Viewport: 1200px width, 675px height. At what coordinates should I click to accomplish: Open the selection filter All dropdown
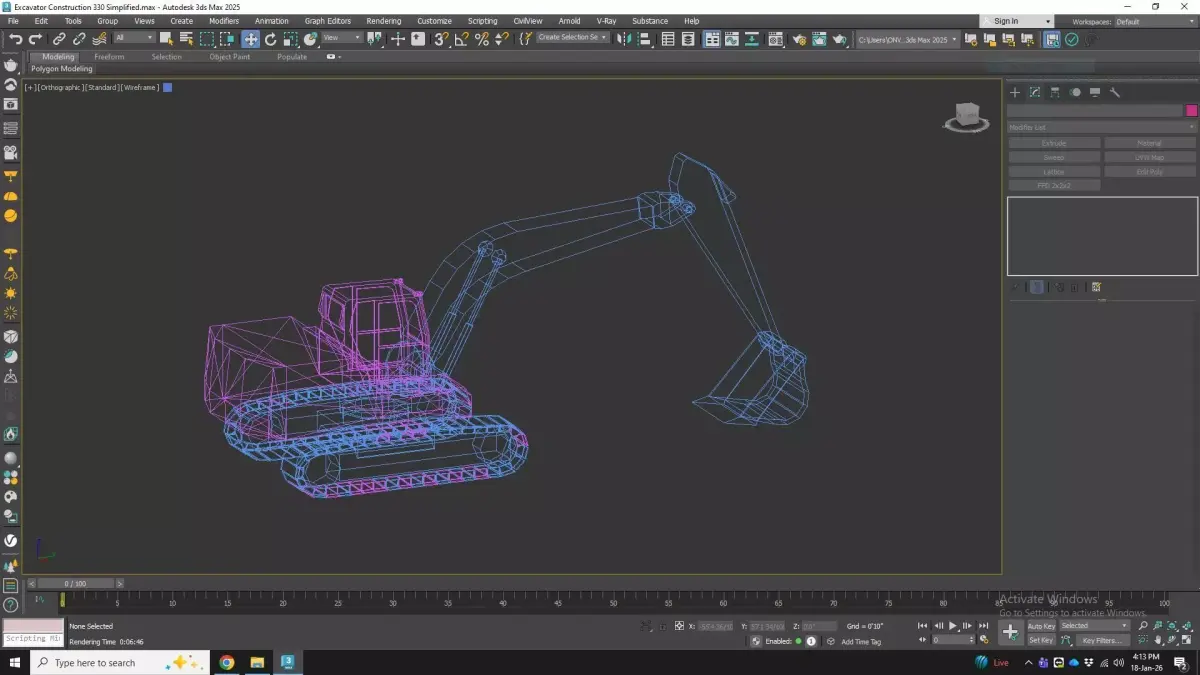[134, 38]
